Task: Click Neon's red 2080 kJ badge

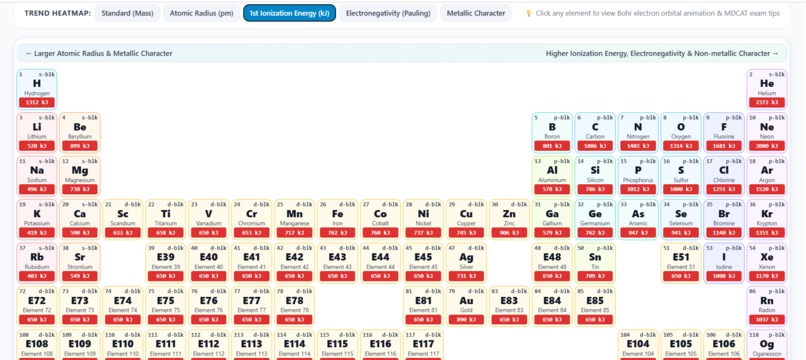Action: point(767,146)
